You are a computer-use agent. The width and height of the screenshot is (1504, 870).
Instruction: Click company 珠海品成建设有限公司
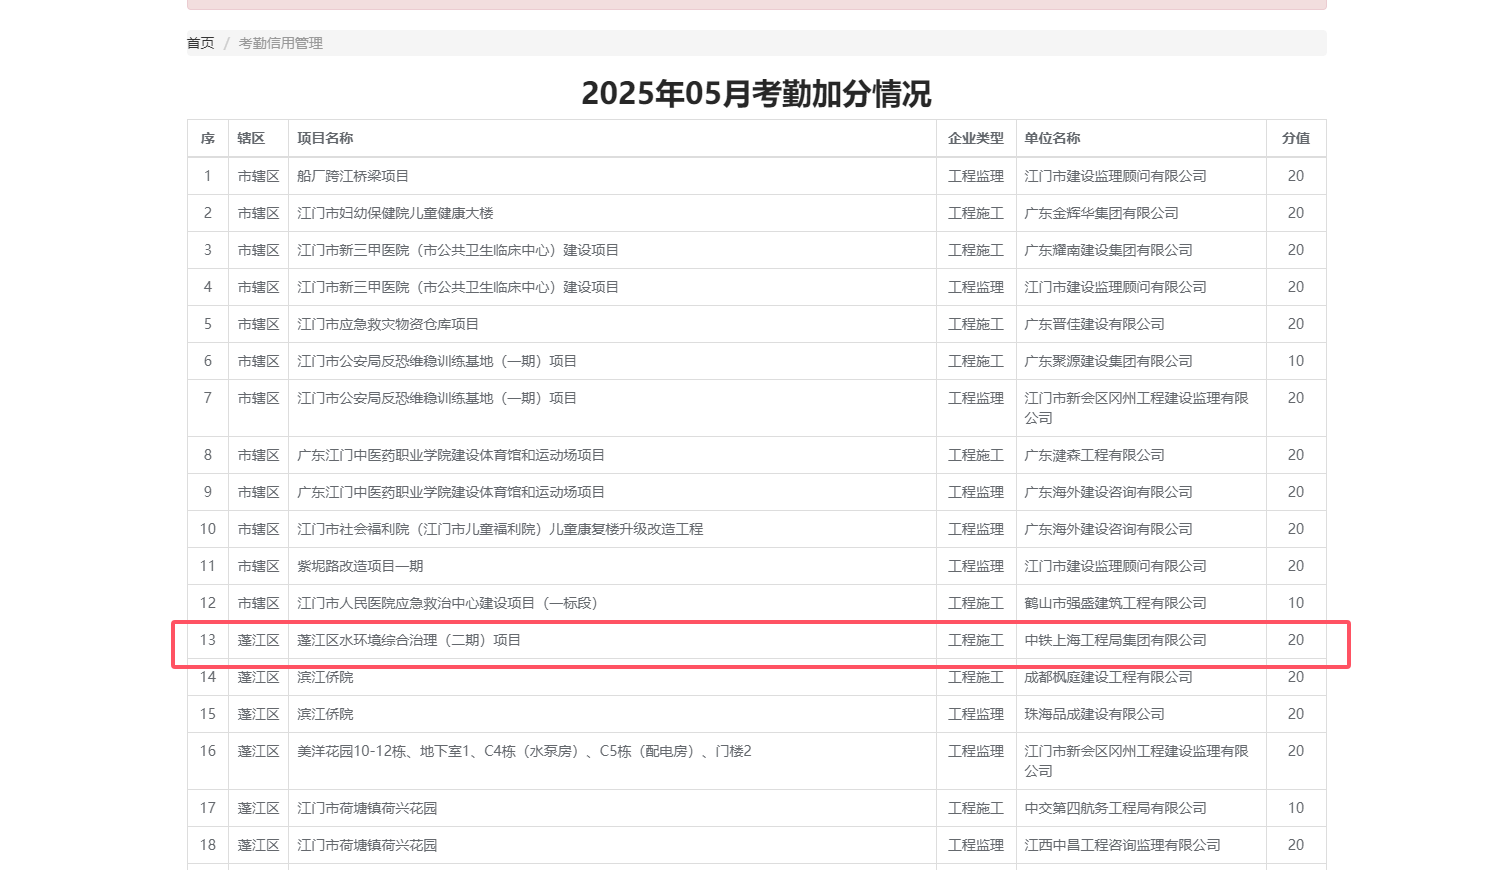(x=1094, y=714)
